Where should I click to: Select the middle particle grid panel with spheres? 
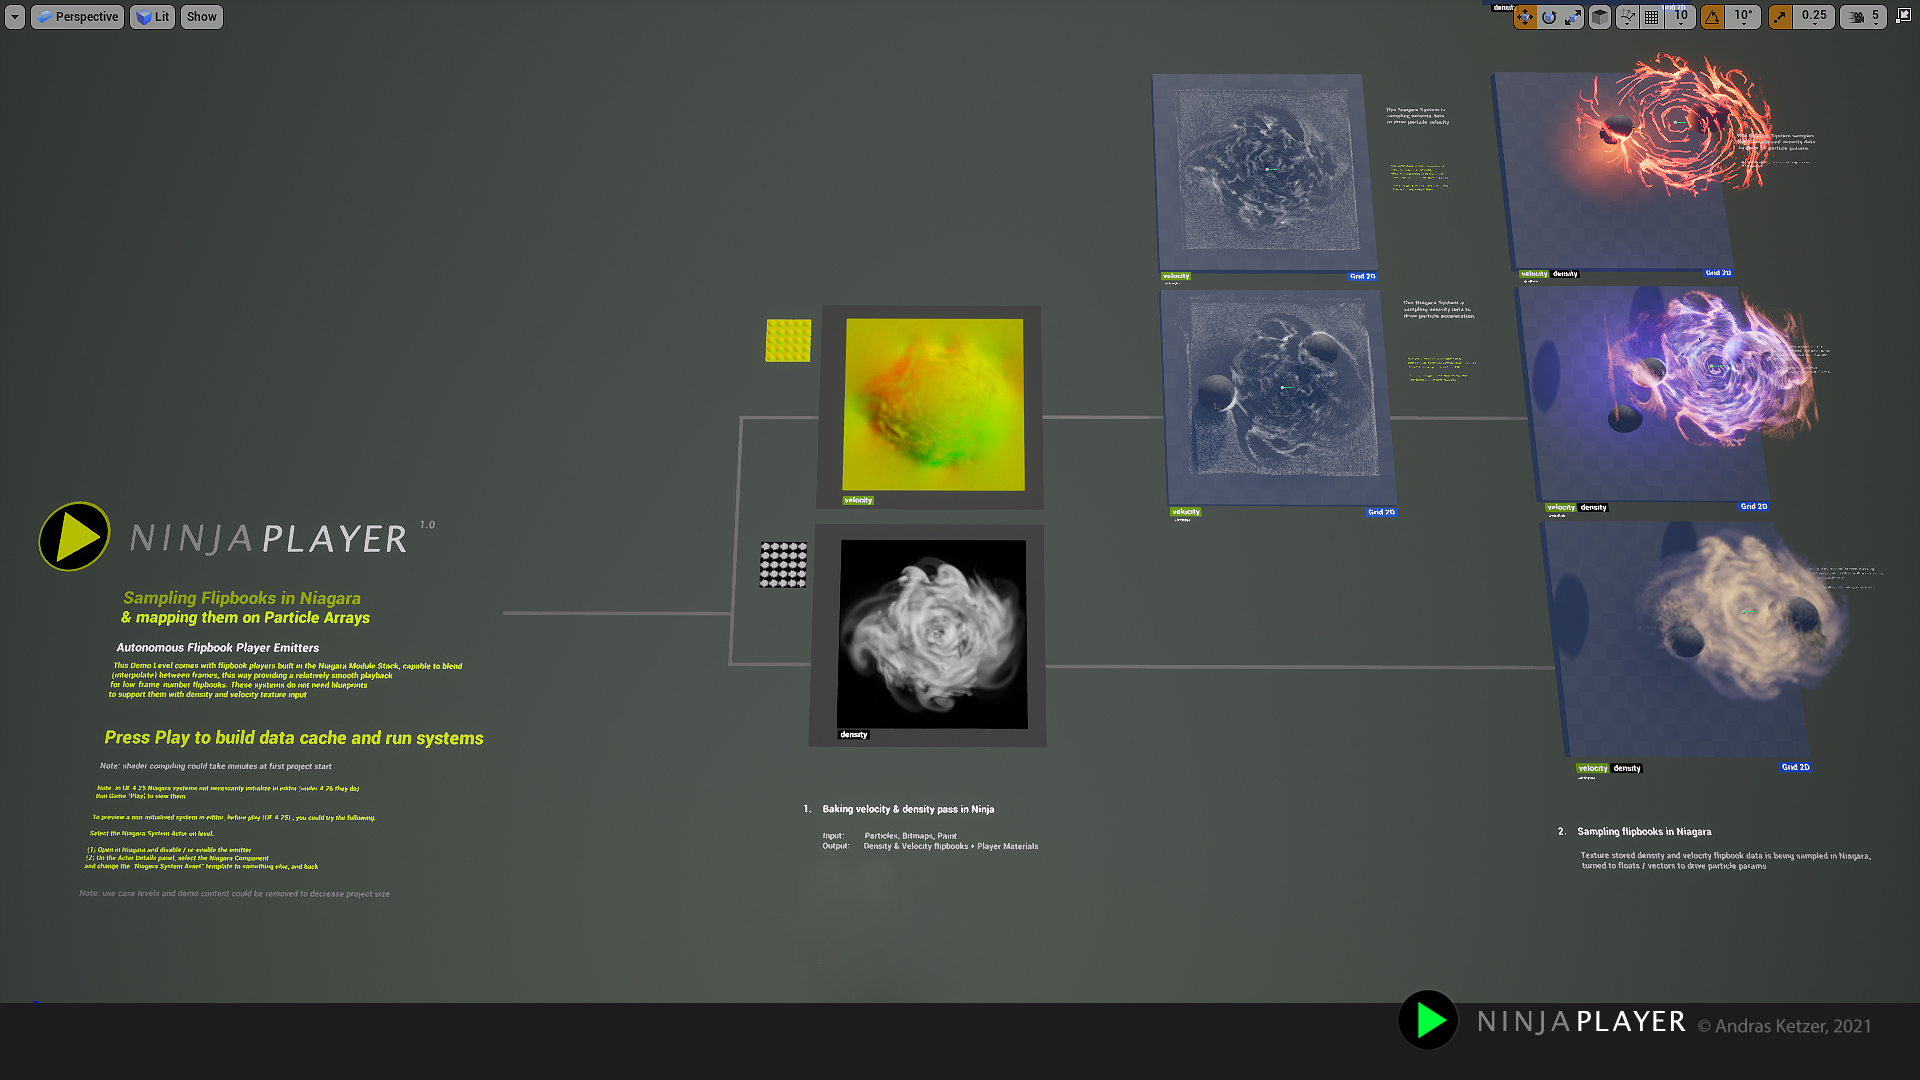pos(1277,397)
